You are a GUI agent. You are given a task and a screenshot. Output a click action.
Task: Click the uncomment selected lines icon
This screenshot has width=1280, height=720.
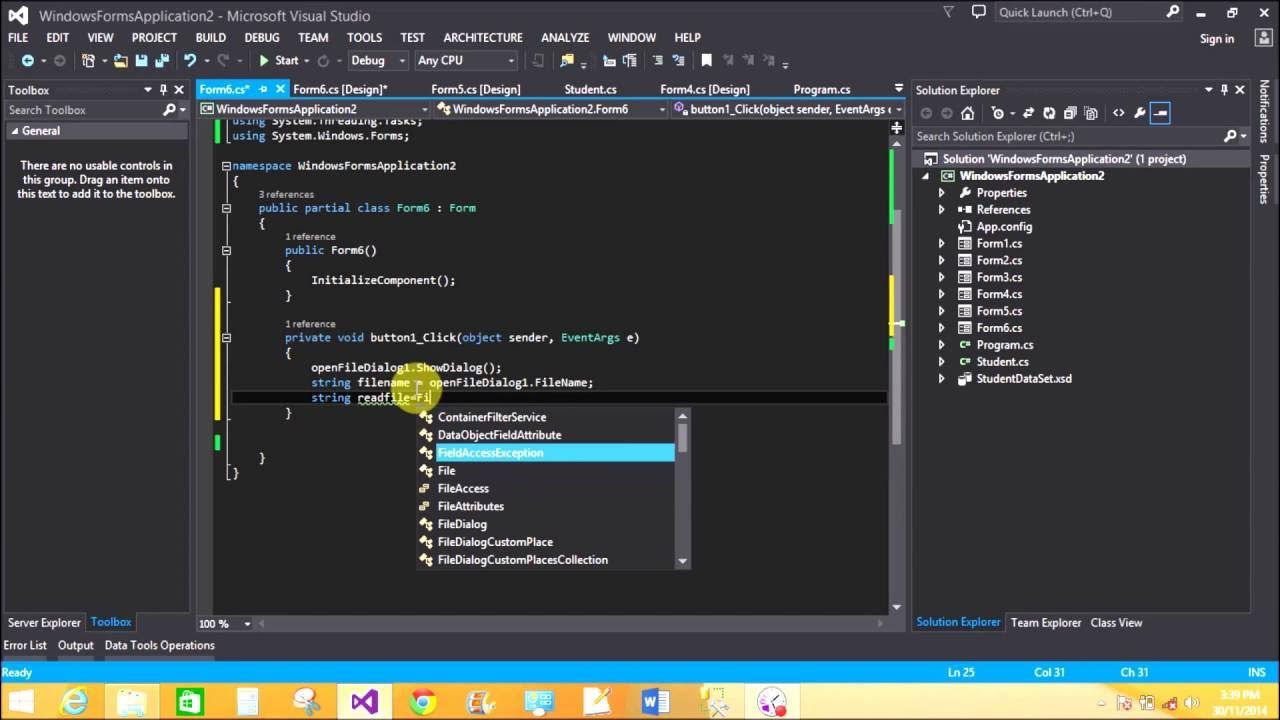677,61
